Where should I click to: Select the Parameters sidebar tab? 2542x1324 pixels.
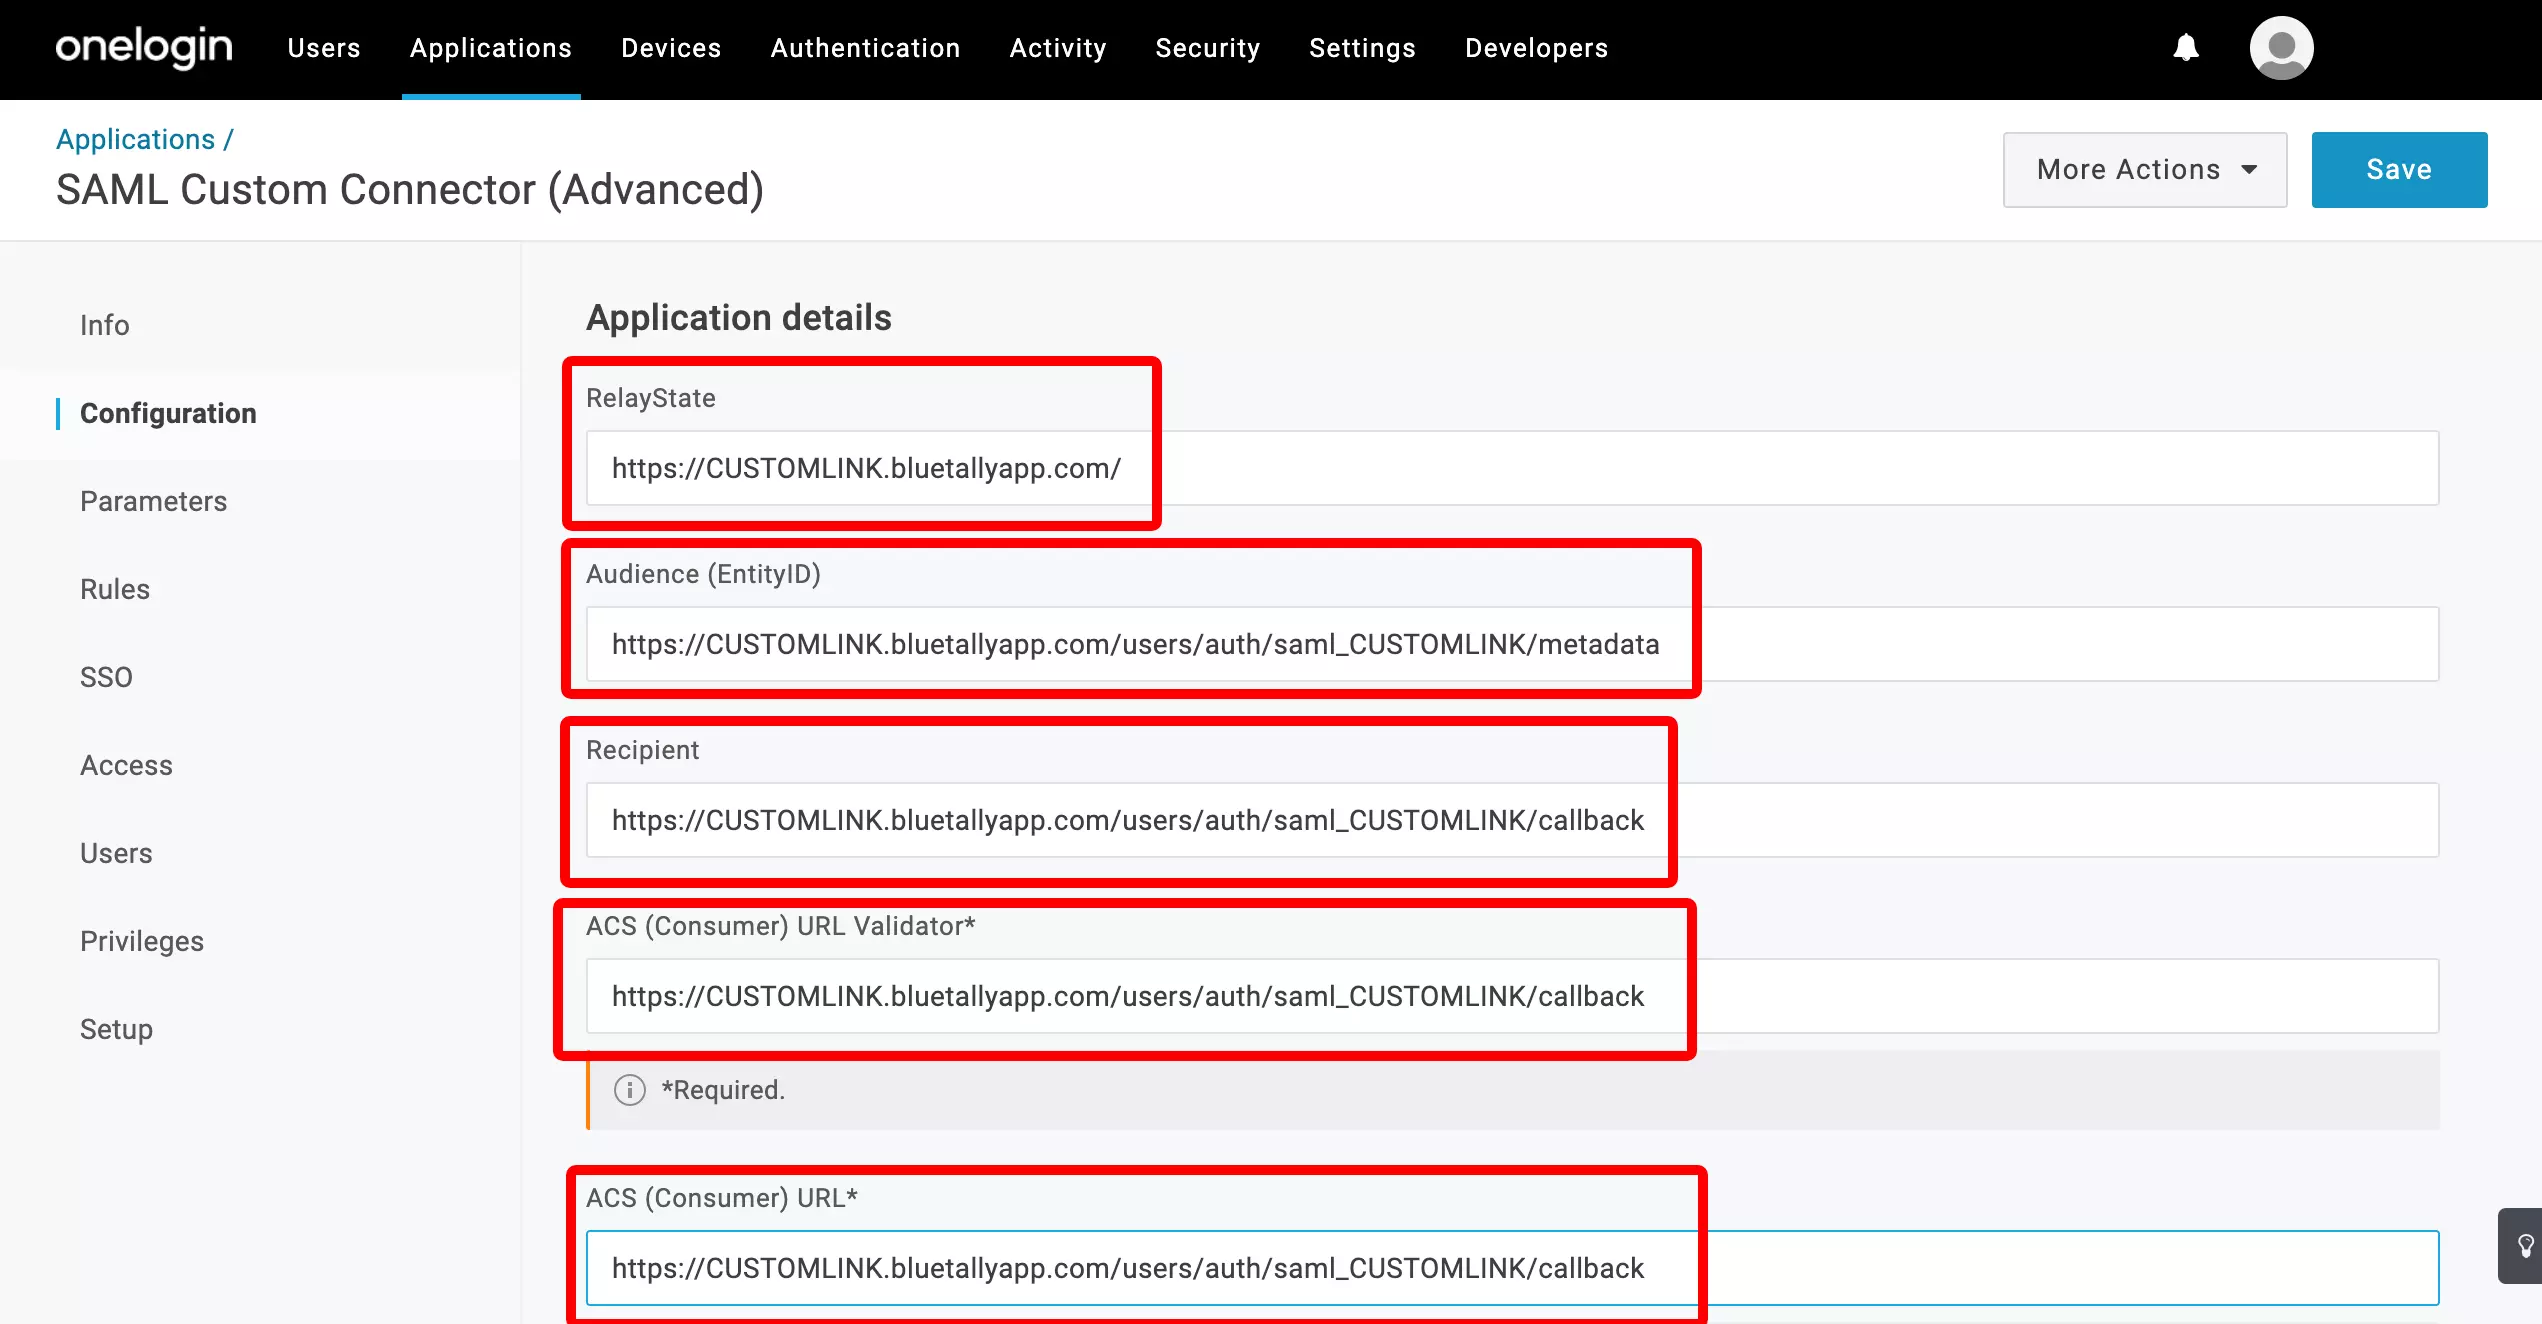click(x=153, y=501)
